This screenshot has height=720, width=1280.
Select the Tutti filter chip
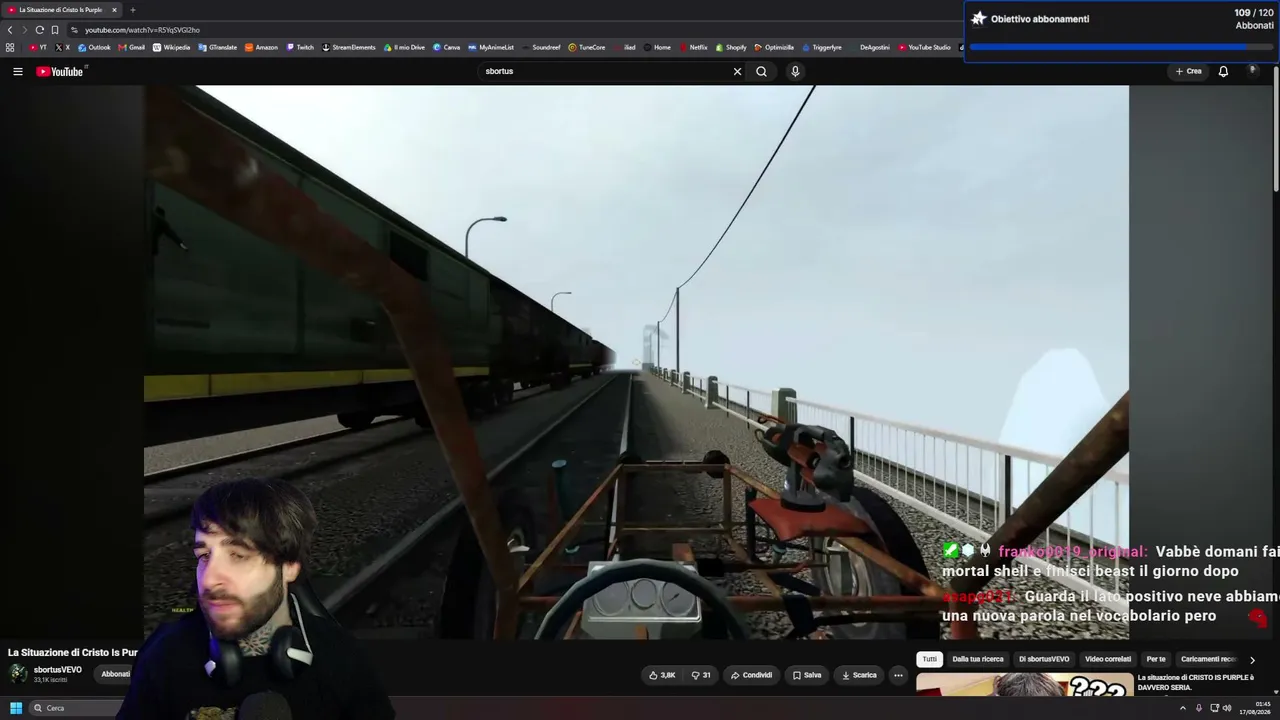point(929,659)
